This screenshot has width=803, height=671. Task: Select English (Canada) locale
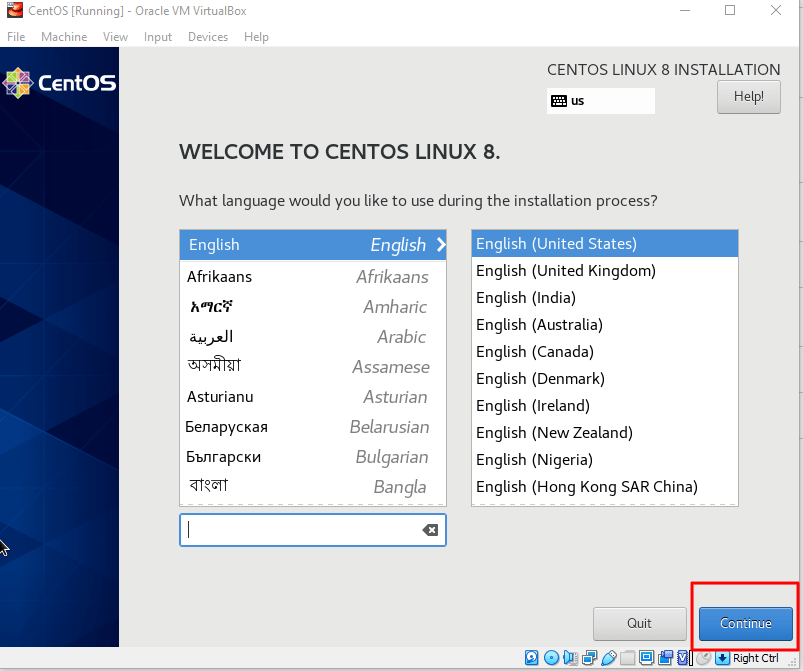tap(605, 352)
